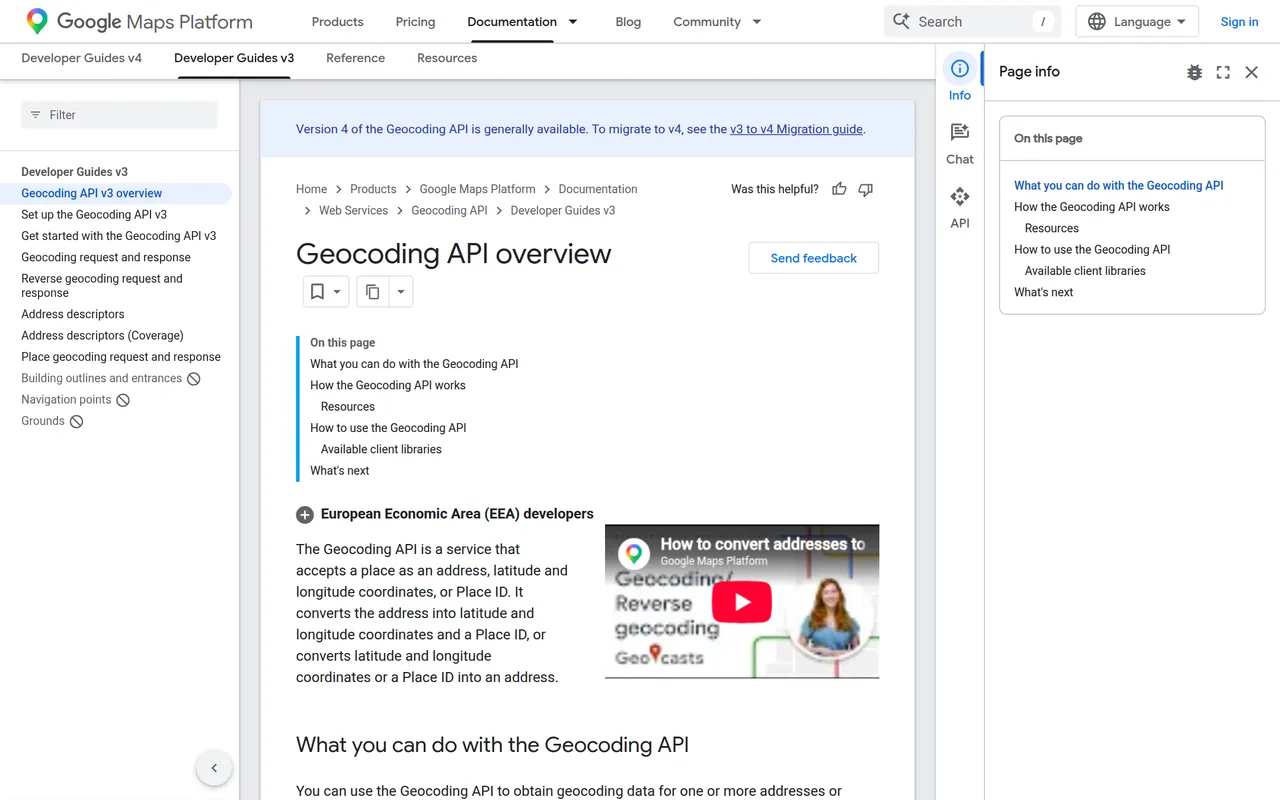Click the copy page icon
Viewport: 1280px width, 800px height.
tap(372, 291)
